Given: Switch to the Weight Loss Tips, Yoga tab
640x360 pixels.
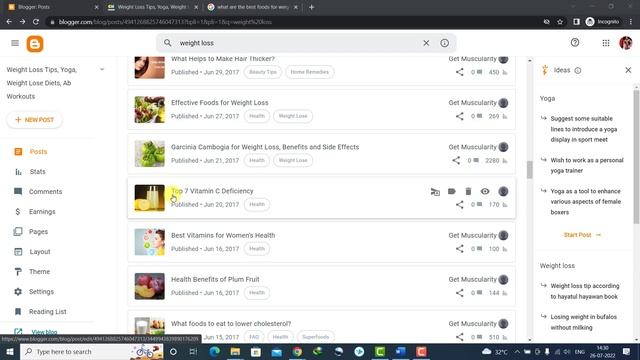Looking at the screenshot, I should (x=152, y=7).
